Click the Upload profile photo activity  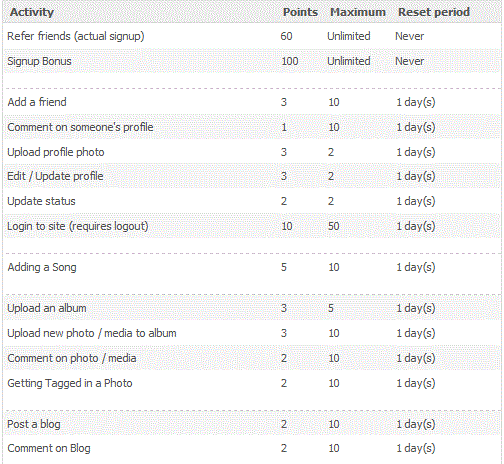(x=56, y=152)
